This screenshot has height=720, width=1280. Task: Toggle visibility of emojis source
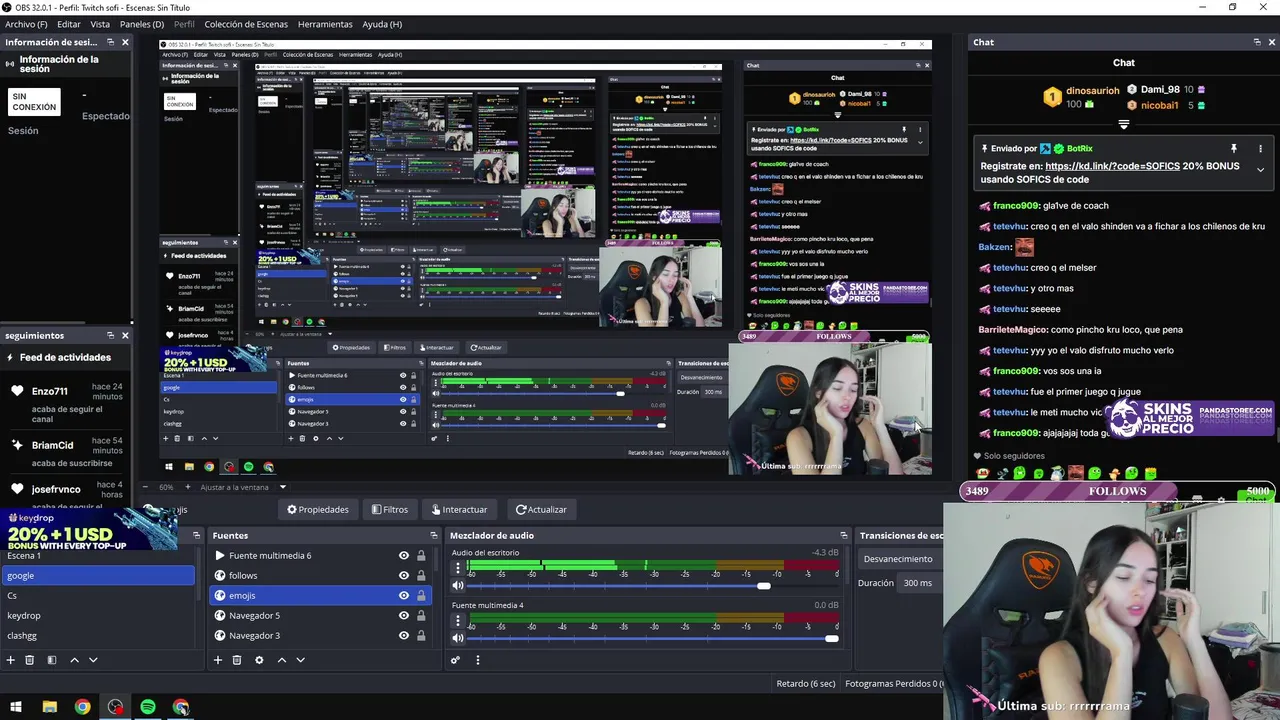404,596
